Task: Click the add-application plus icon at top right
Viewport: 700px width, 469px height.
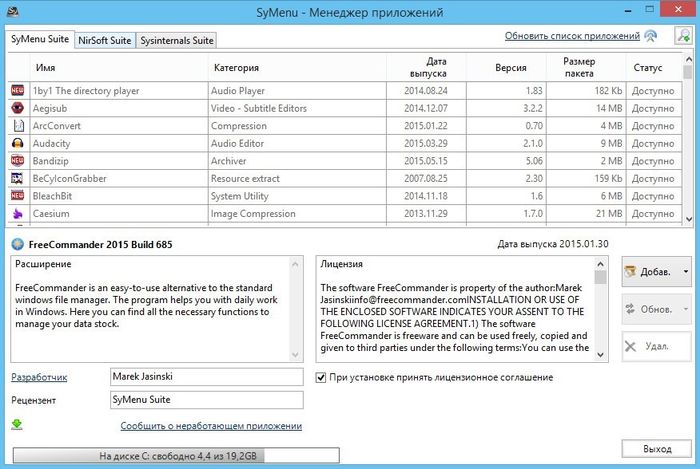Action: tap(683, 37)
